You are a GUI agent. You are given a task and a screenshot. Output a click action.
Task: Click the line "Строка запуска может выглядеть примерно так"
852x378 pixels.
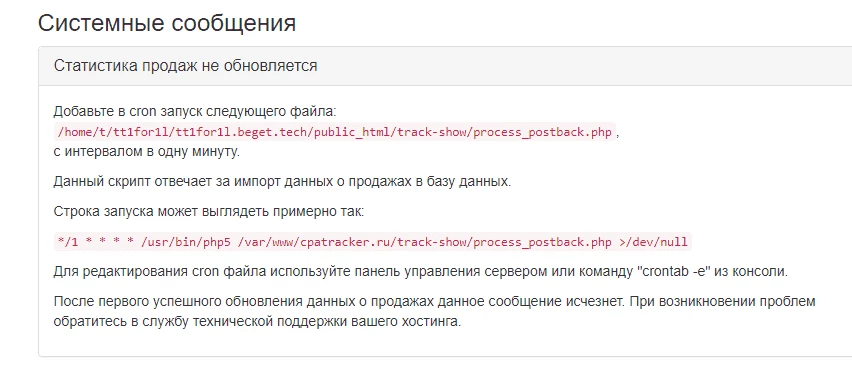point(209,211)
